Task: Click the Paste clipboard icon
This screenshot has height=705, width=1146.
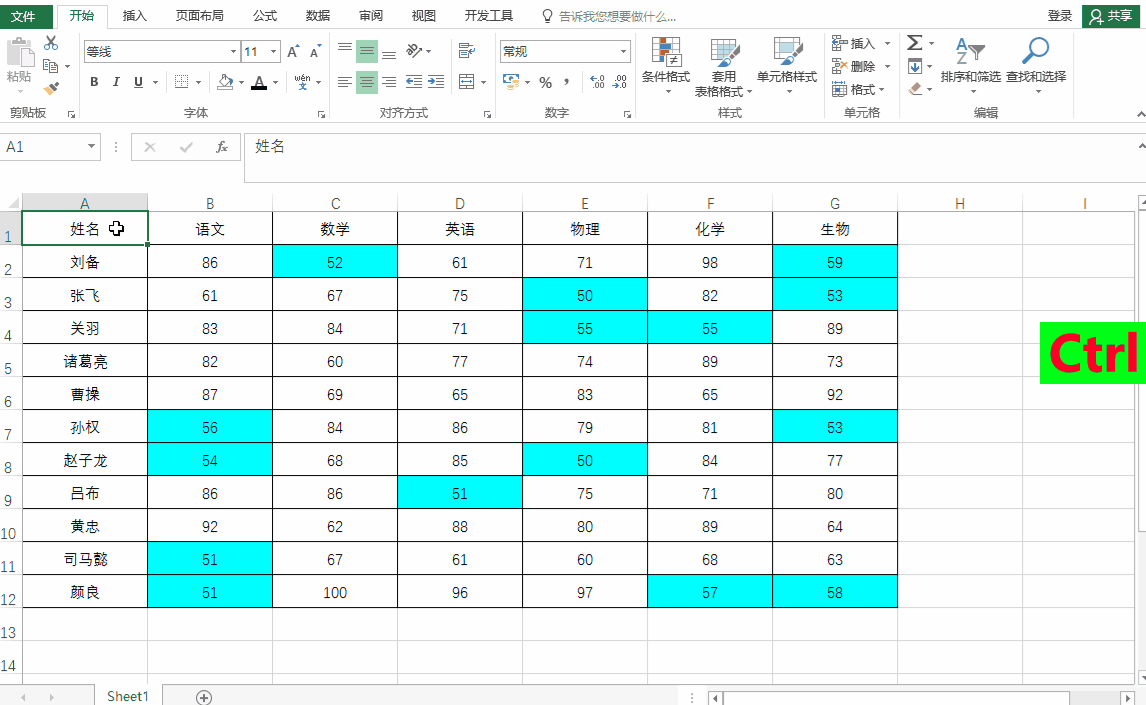Action: point(20,53)
